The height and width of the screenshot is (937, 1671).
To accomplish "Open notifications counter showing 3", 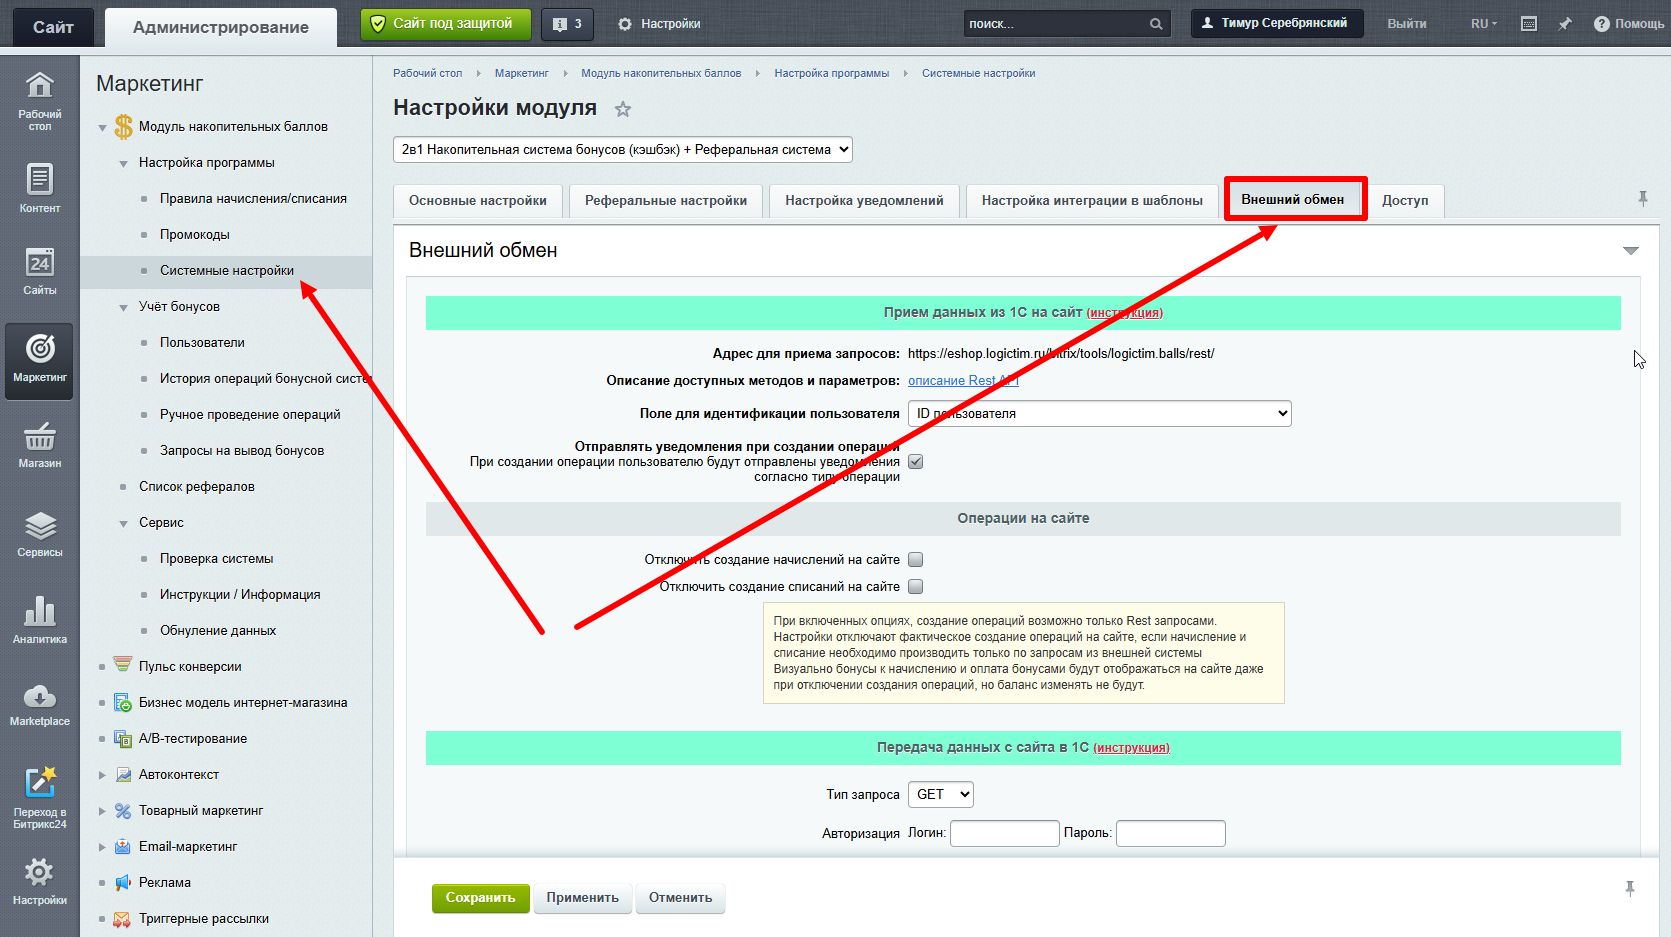I will coord(567,24).
